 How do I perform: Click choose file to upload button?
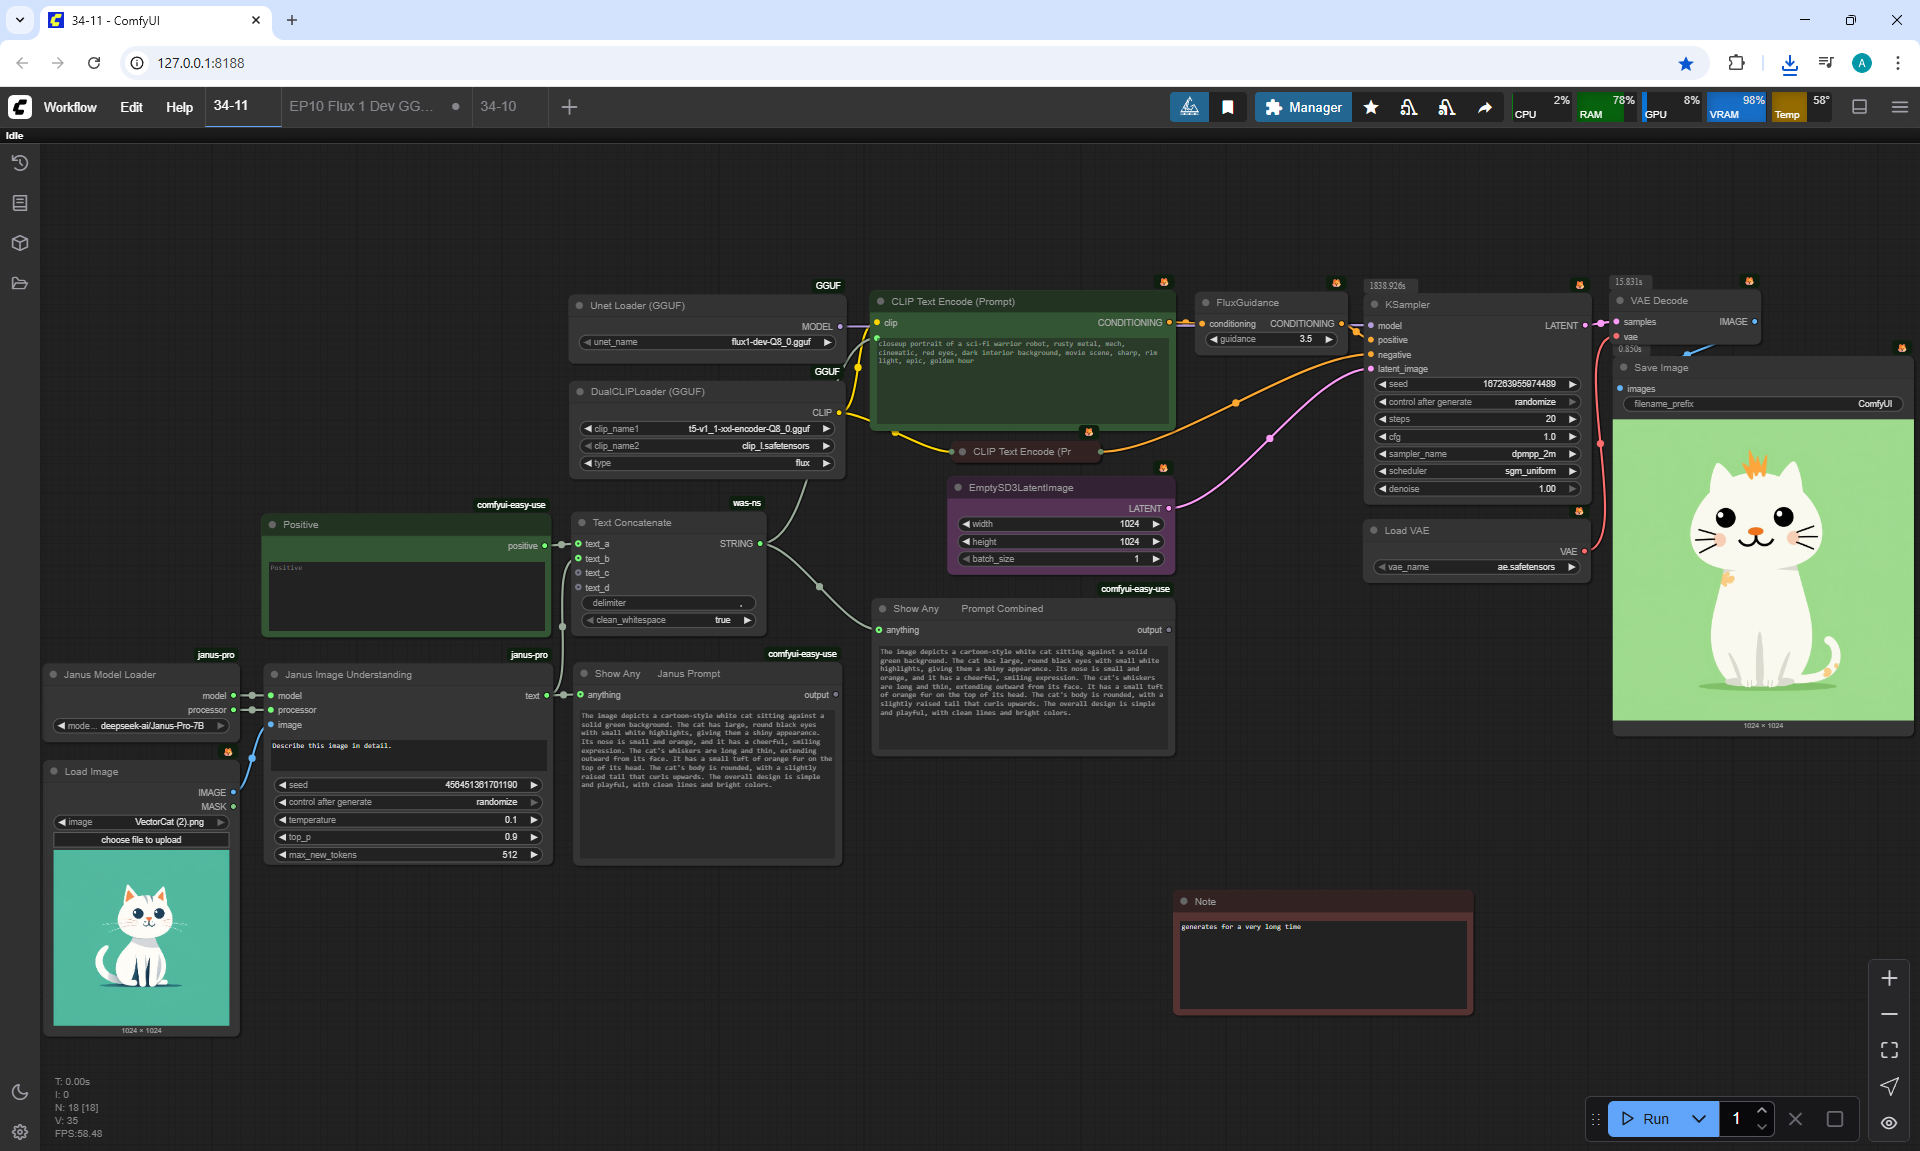tap(141, 840)
